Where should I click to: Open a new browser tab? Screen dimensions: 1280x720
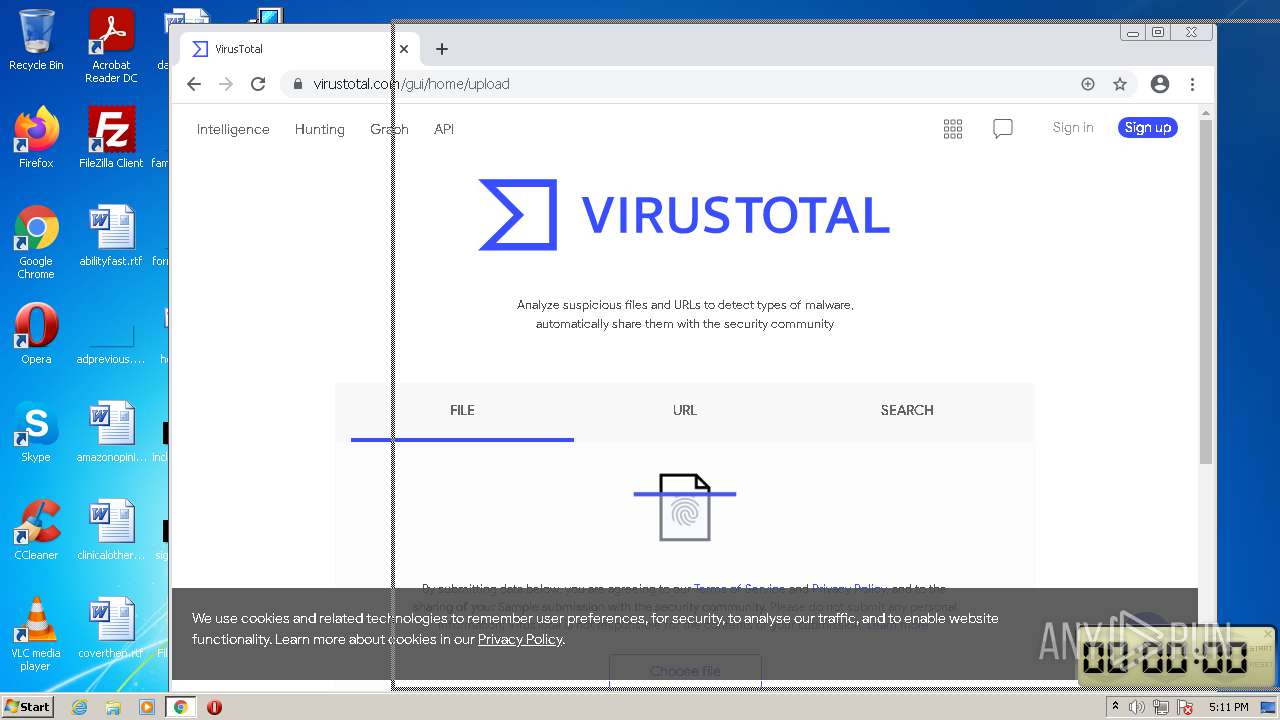tap(442, 48)
